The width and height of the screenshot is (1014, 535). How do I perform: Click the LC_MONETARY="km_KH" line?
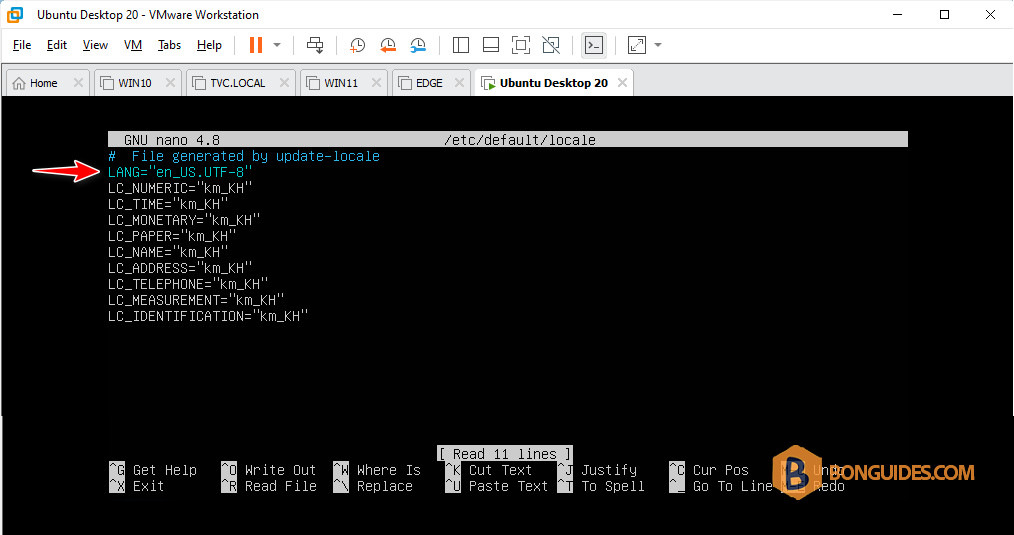point(184,221)
